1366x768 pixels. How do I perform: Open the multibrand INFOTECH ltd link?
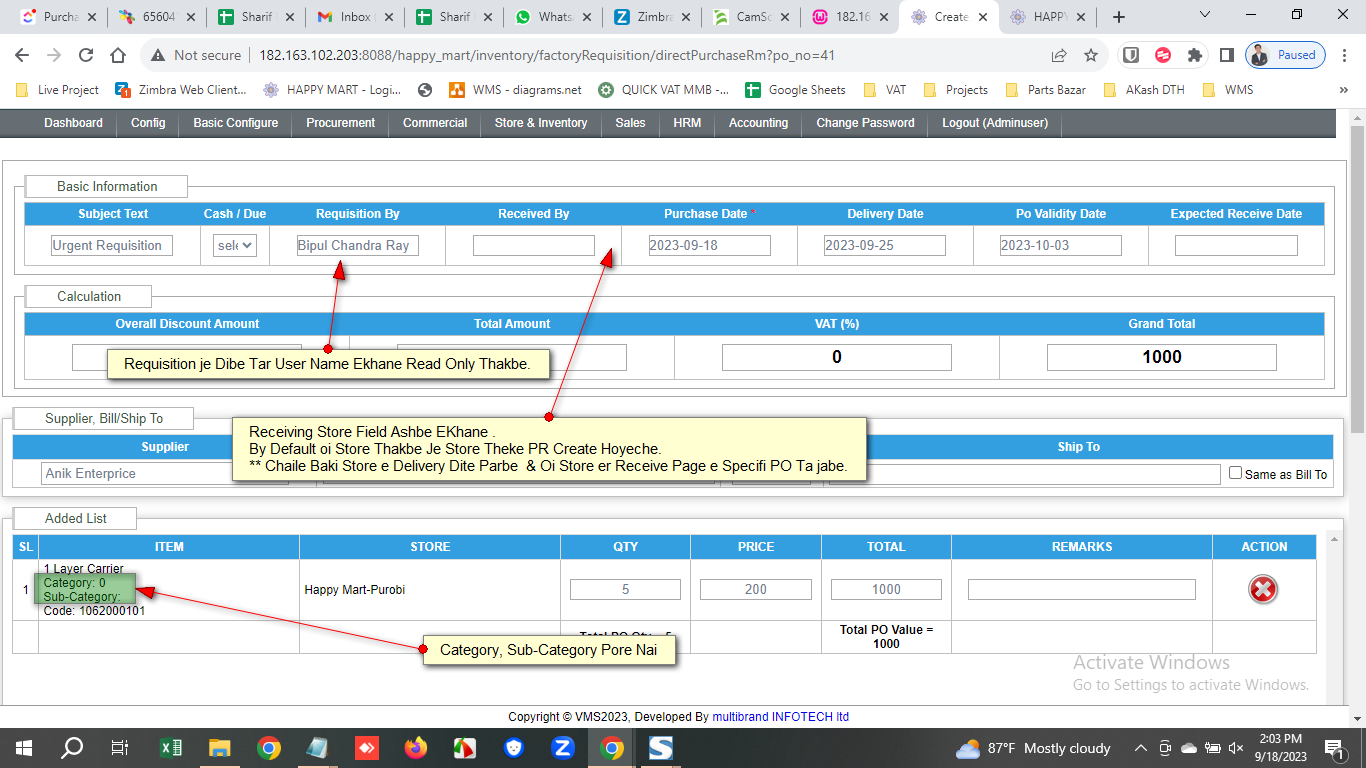781,717
